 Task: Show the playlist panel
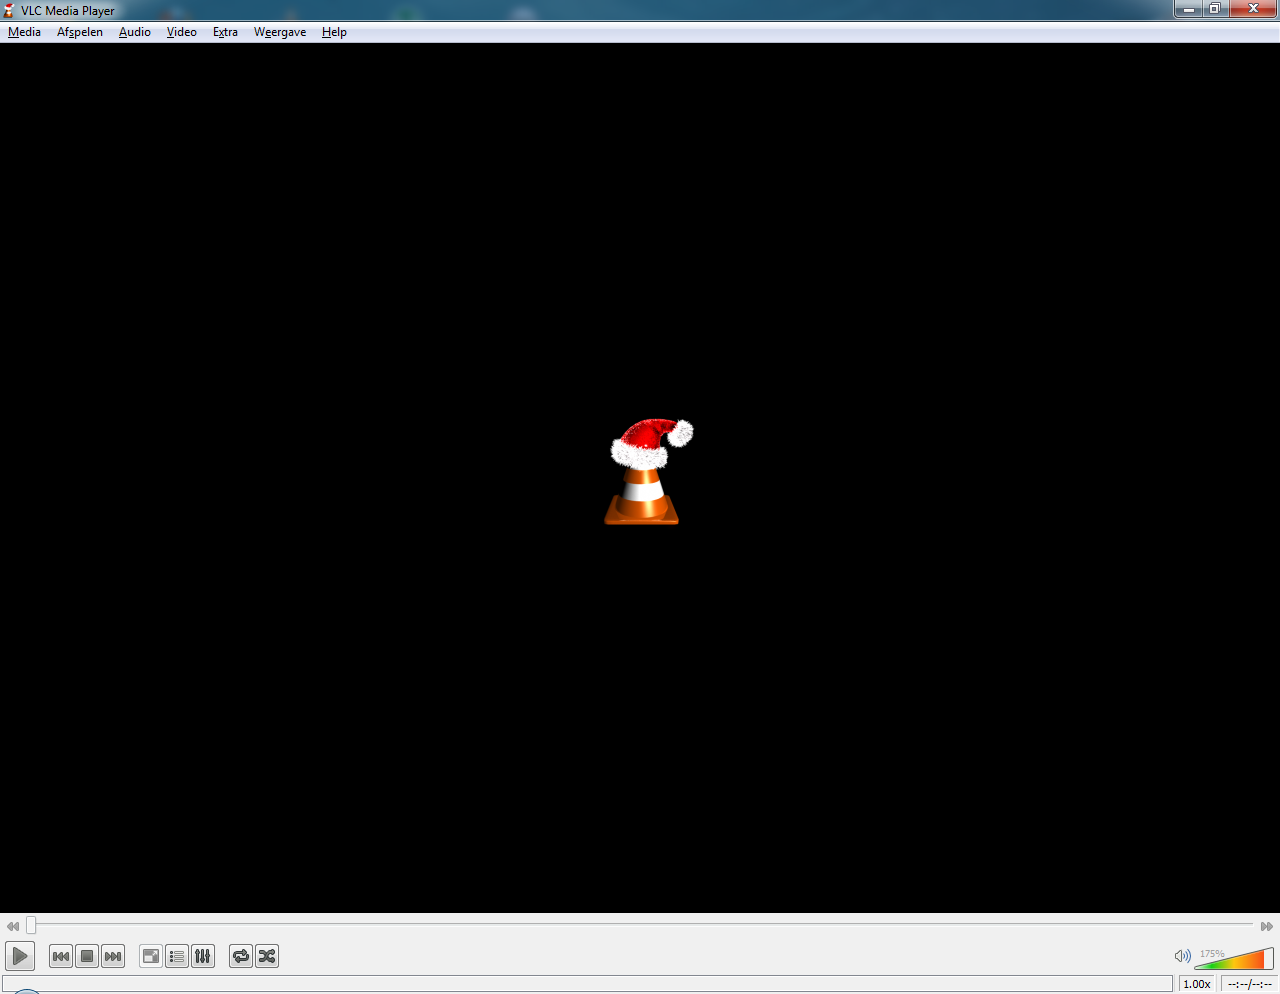177,956
